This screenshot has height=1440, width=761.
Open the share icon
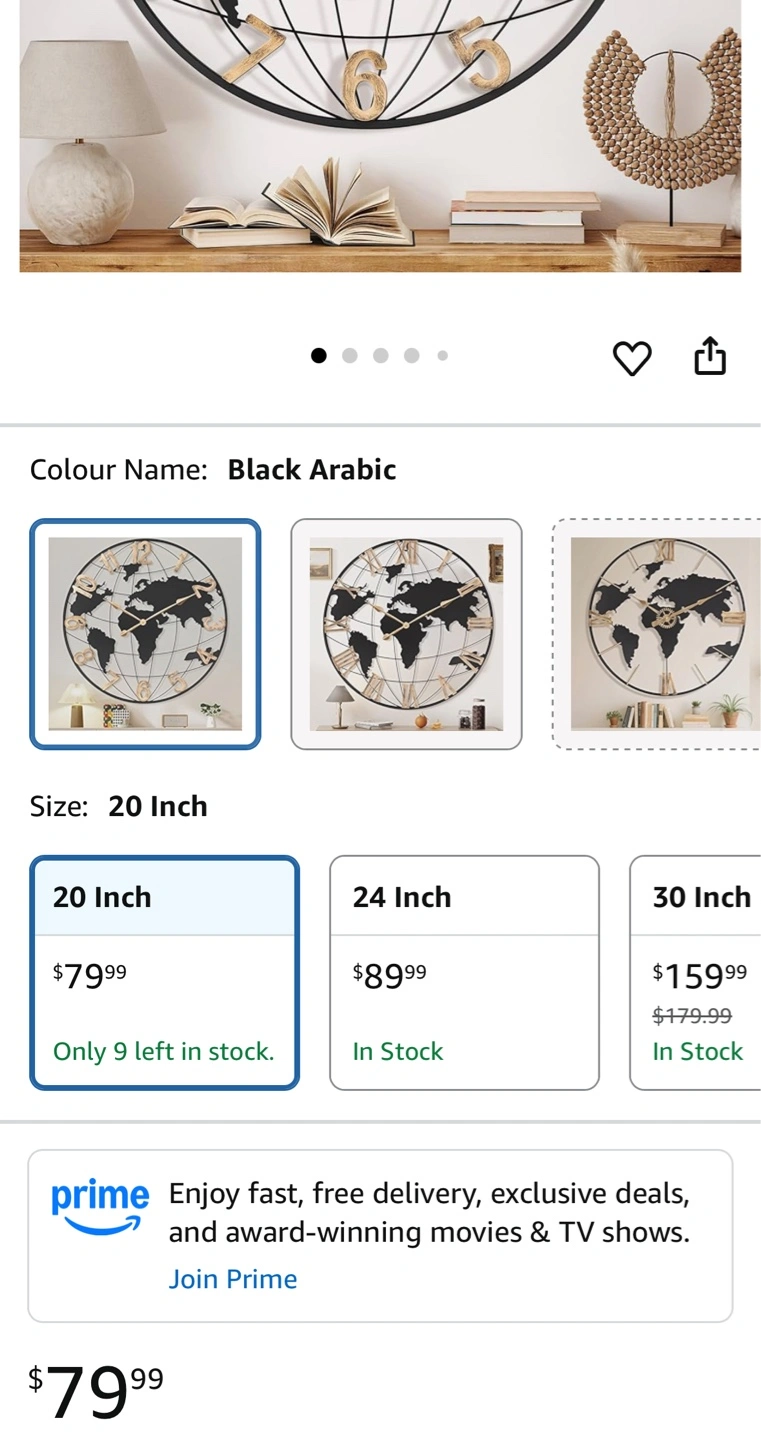pyautogui.click(x=710, y=356)
